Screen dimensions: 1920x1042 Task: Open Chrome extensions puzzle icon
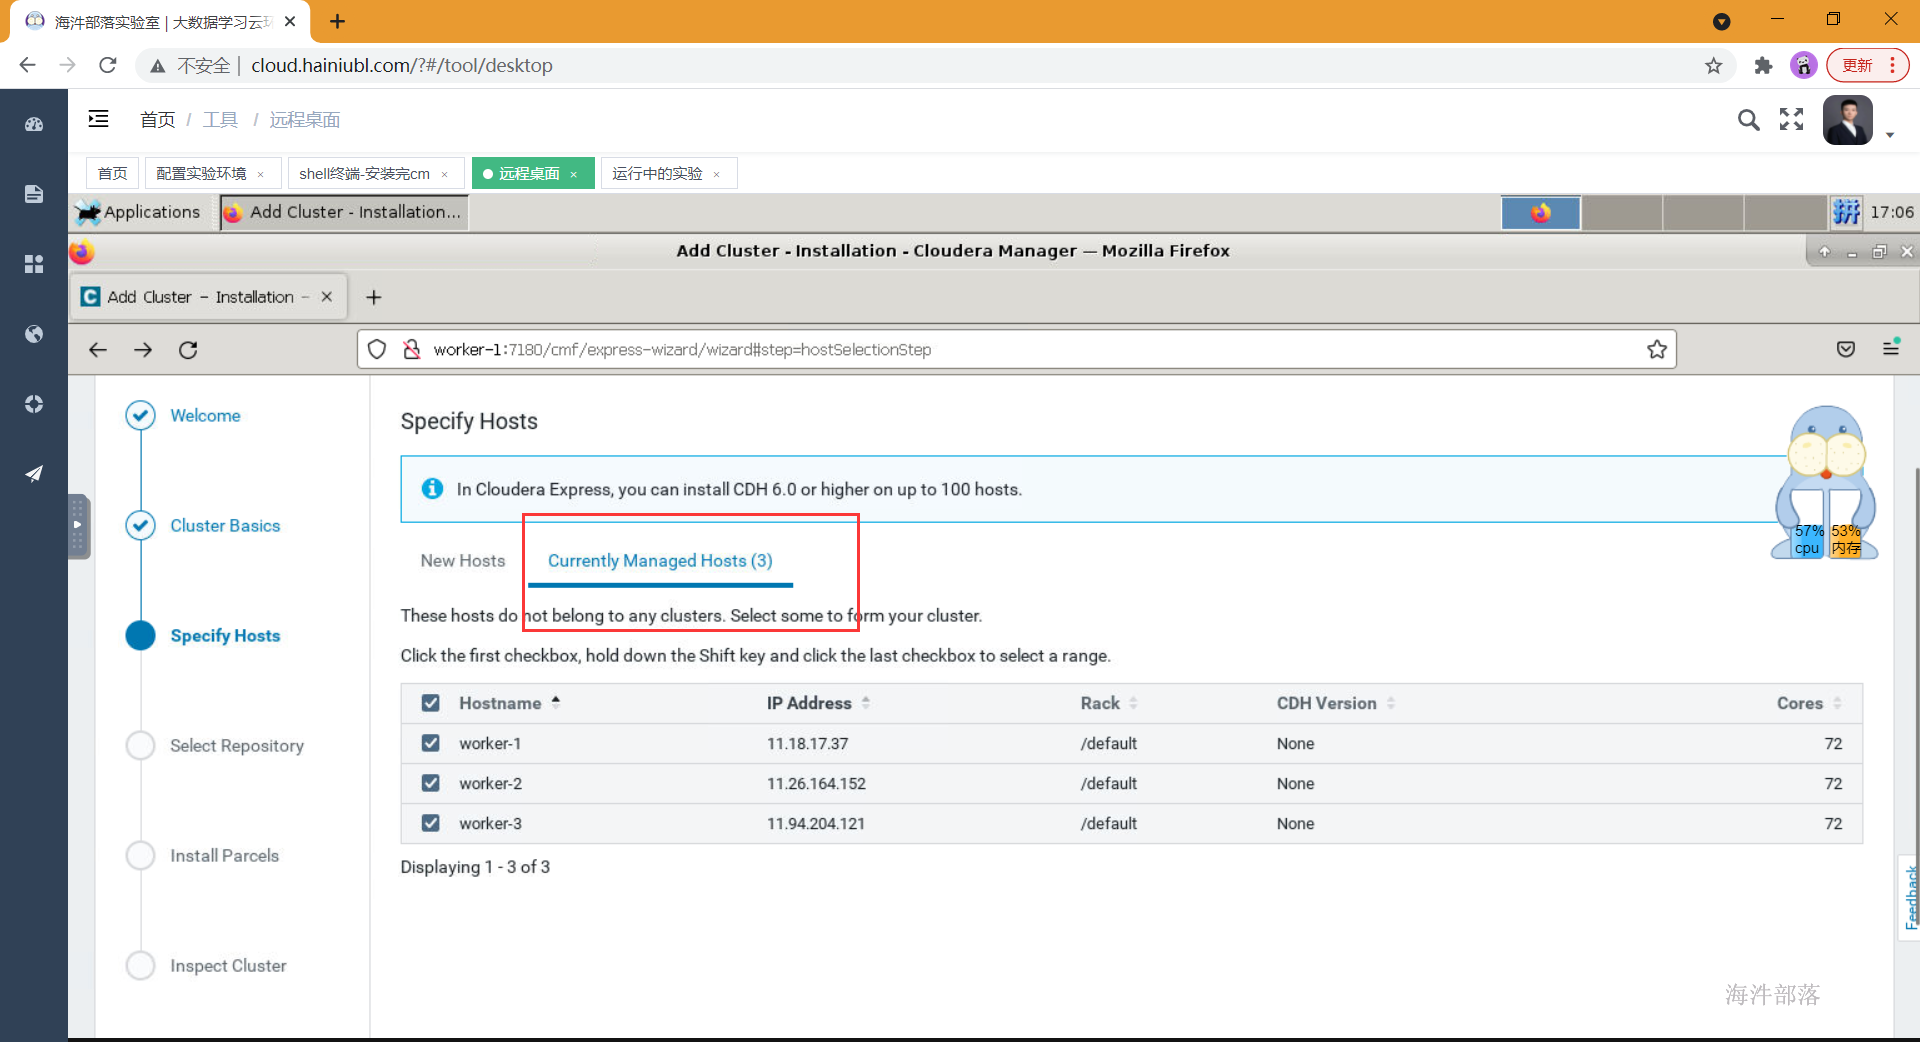(1763, 66)
